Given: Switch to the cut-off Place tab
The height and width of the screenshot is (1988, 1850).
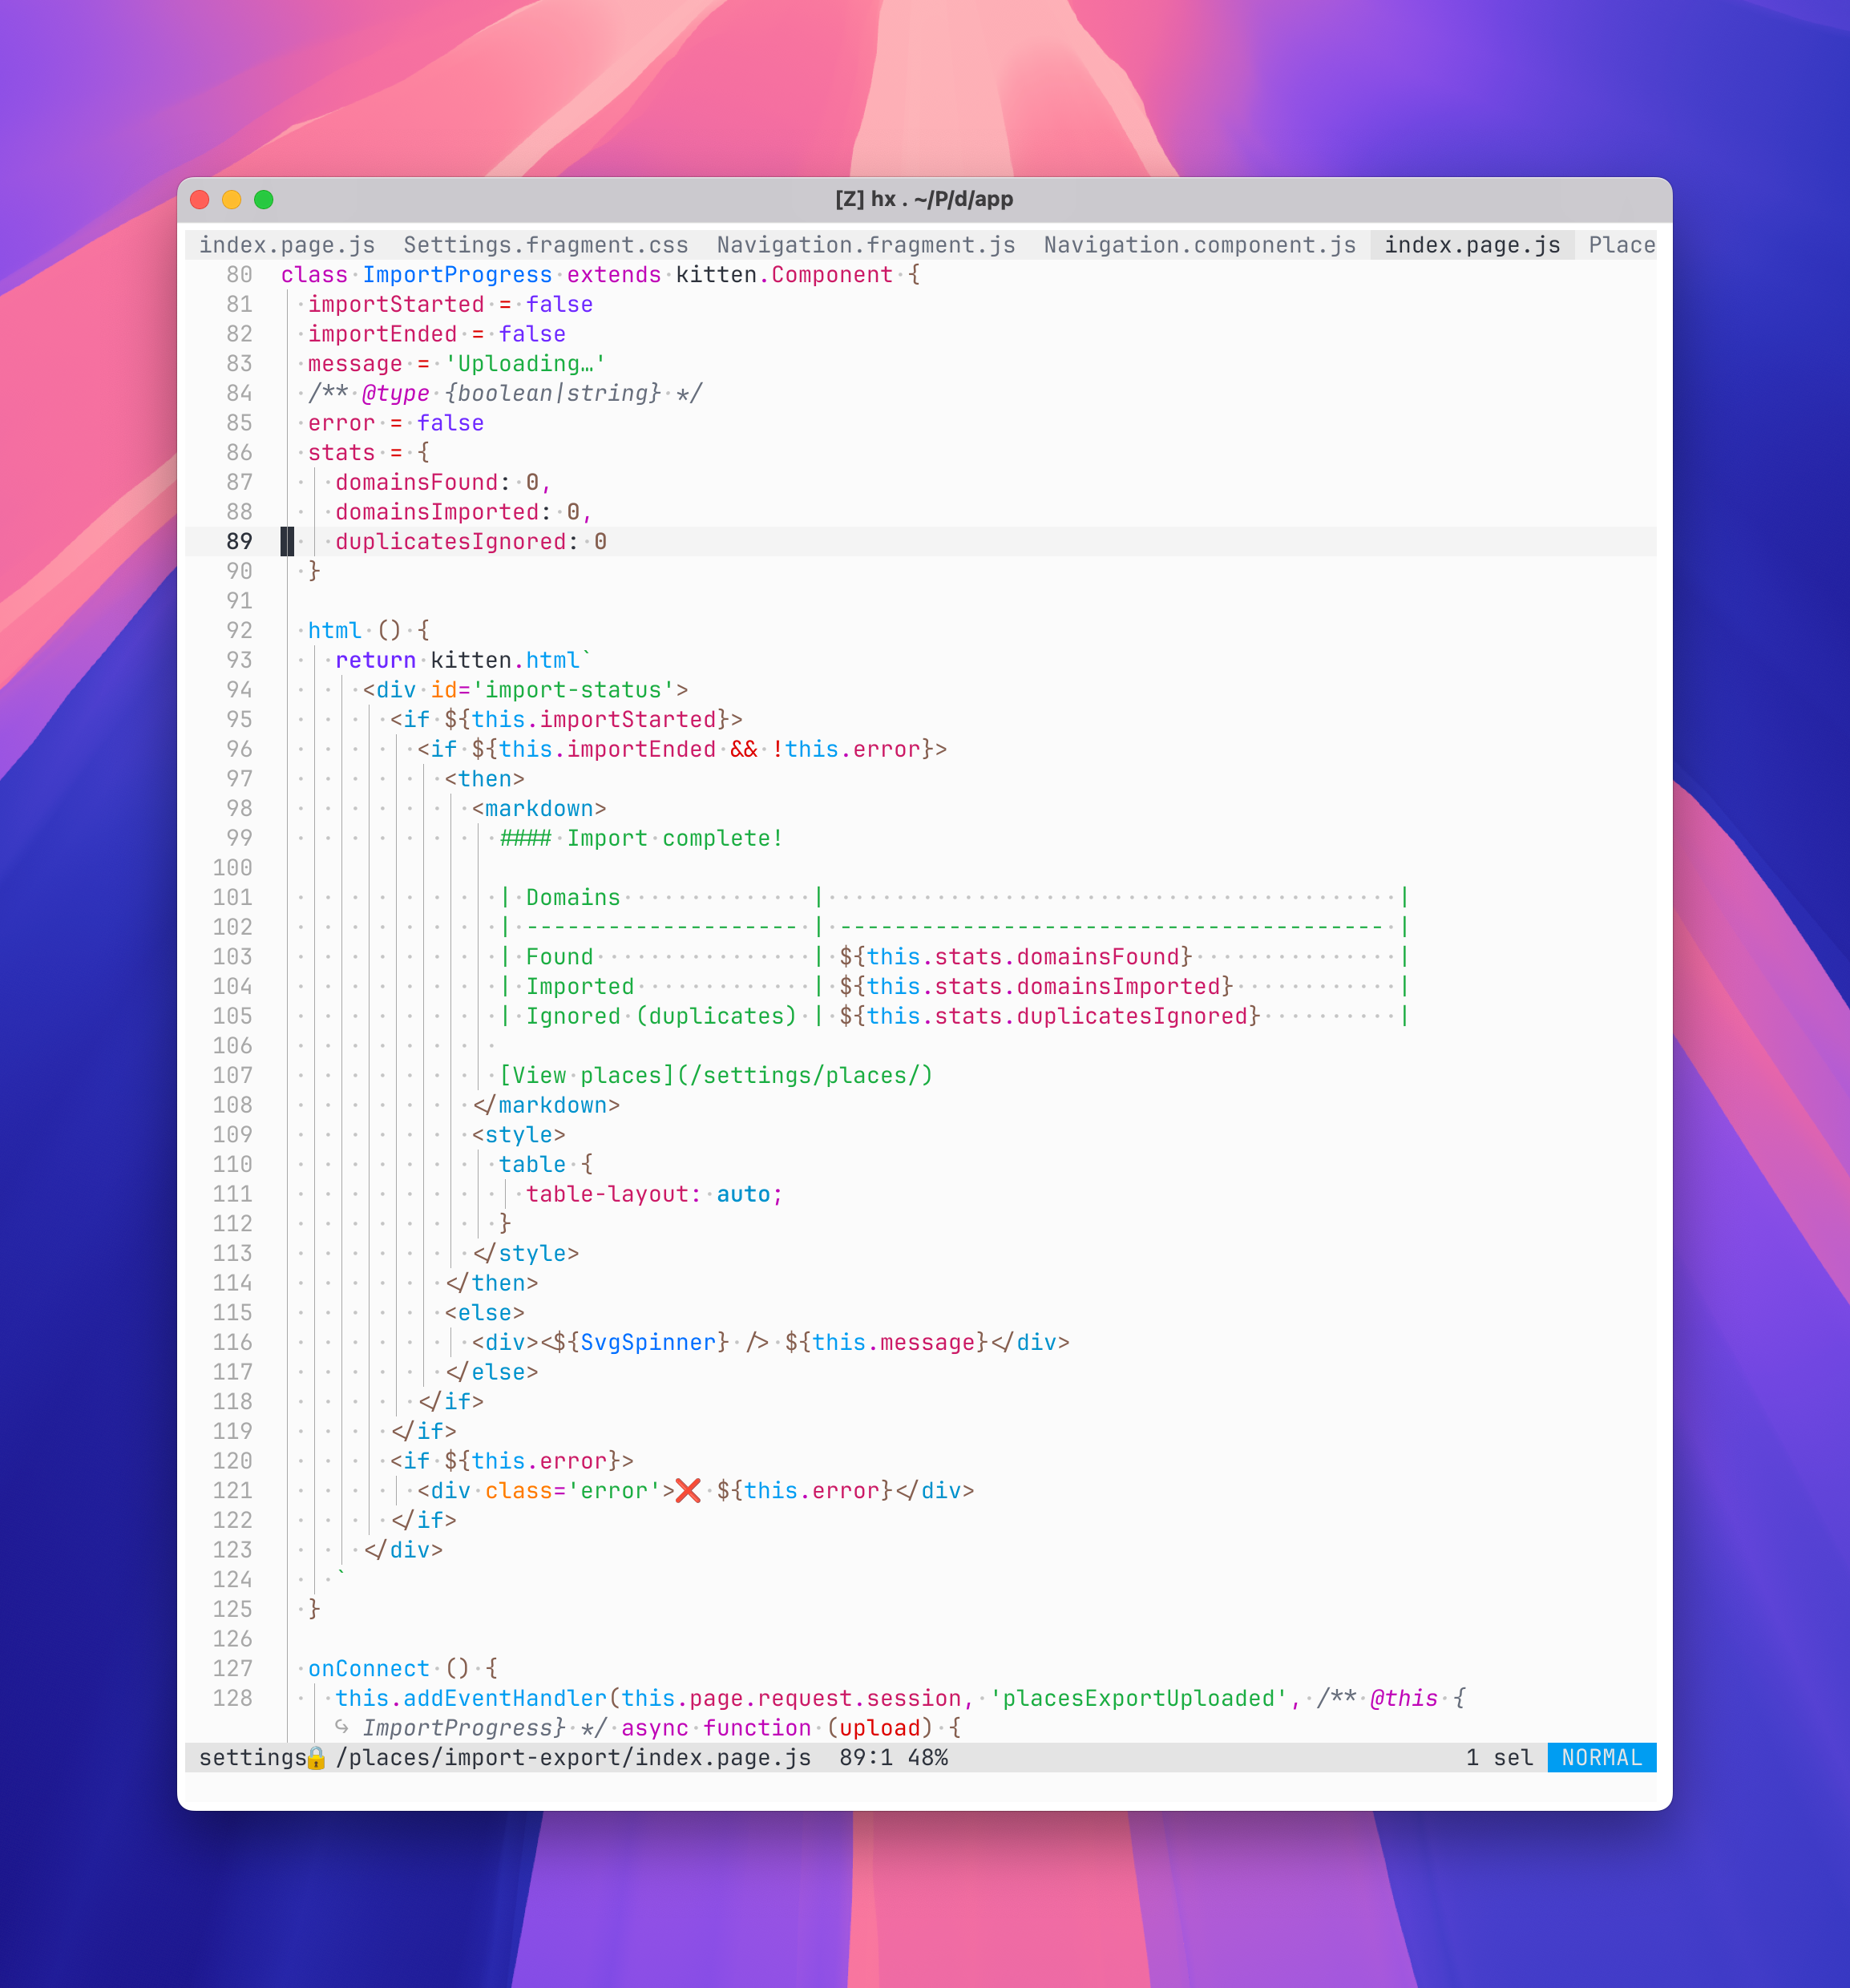Looking at the screenshot, I should point(1622,245).
